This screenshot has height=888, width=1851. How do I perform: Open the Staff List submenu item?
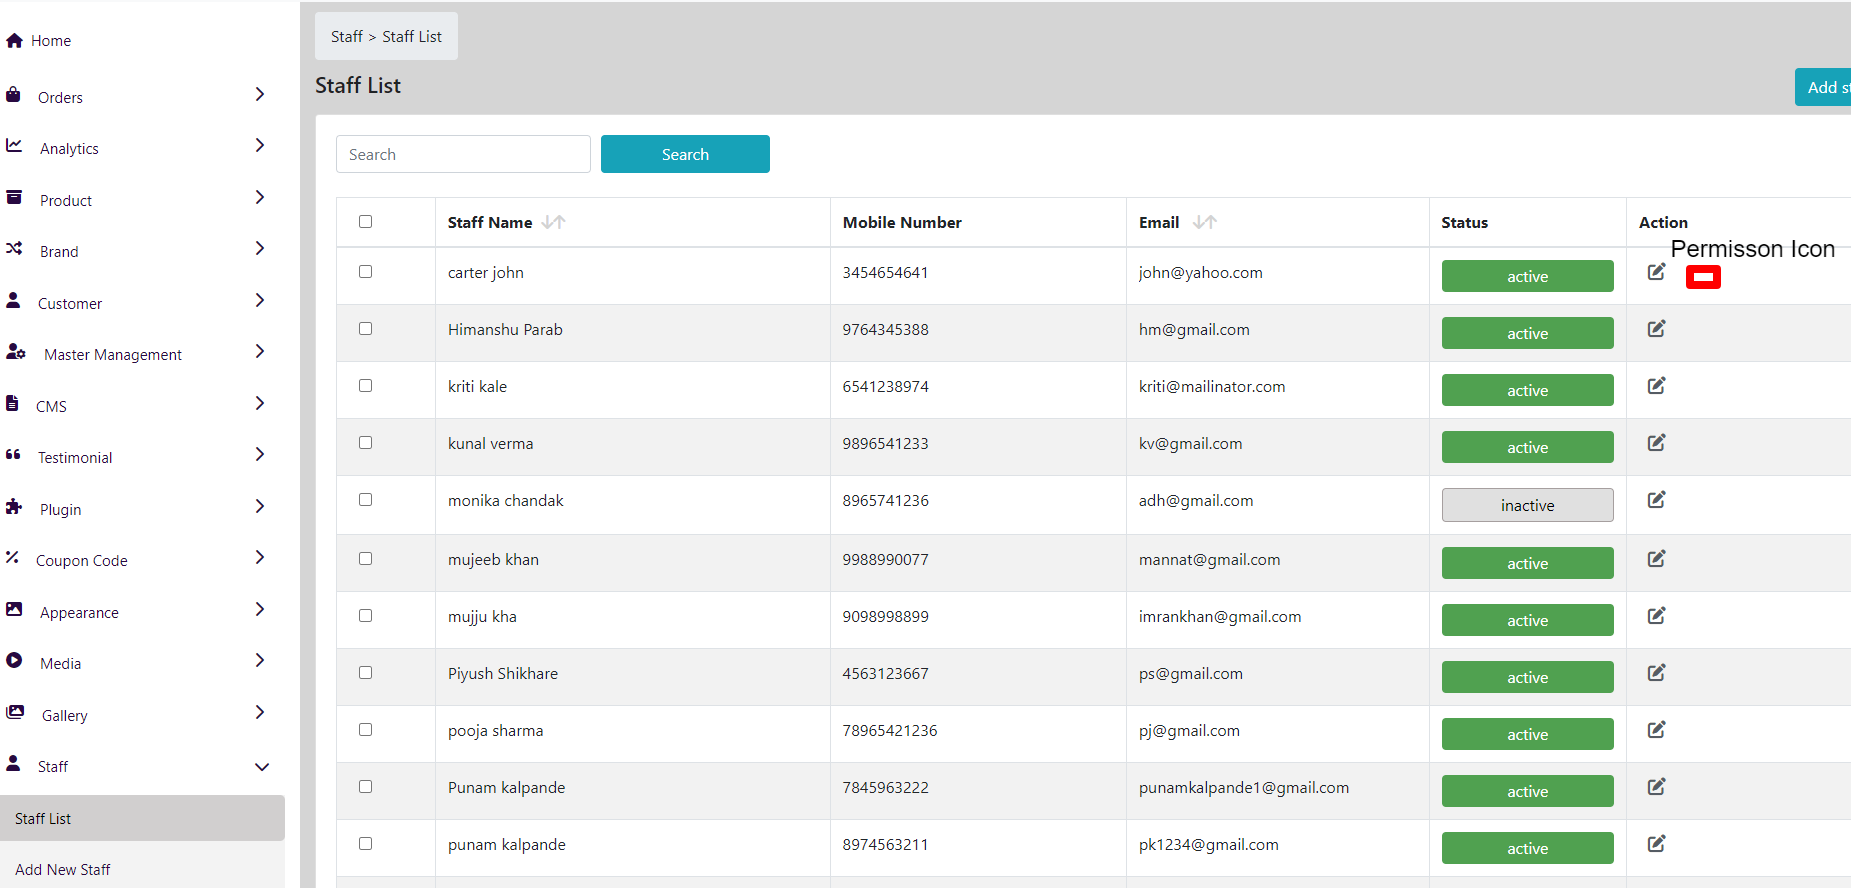(142, 818)
